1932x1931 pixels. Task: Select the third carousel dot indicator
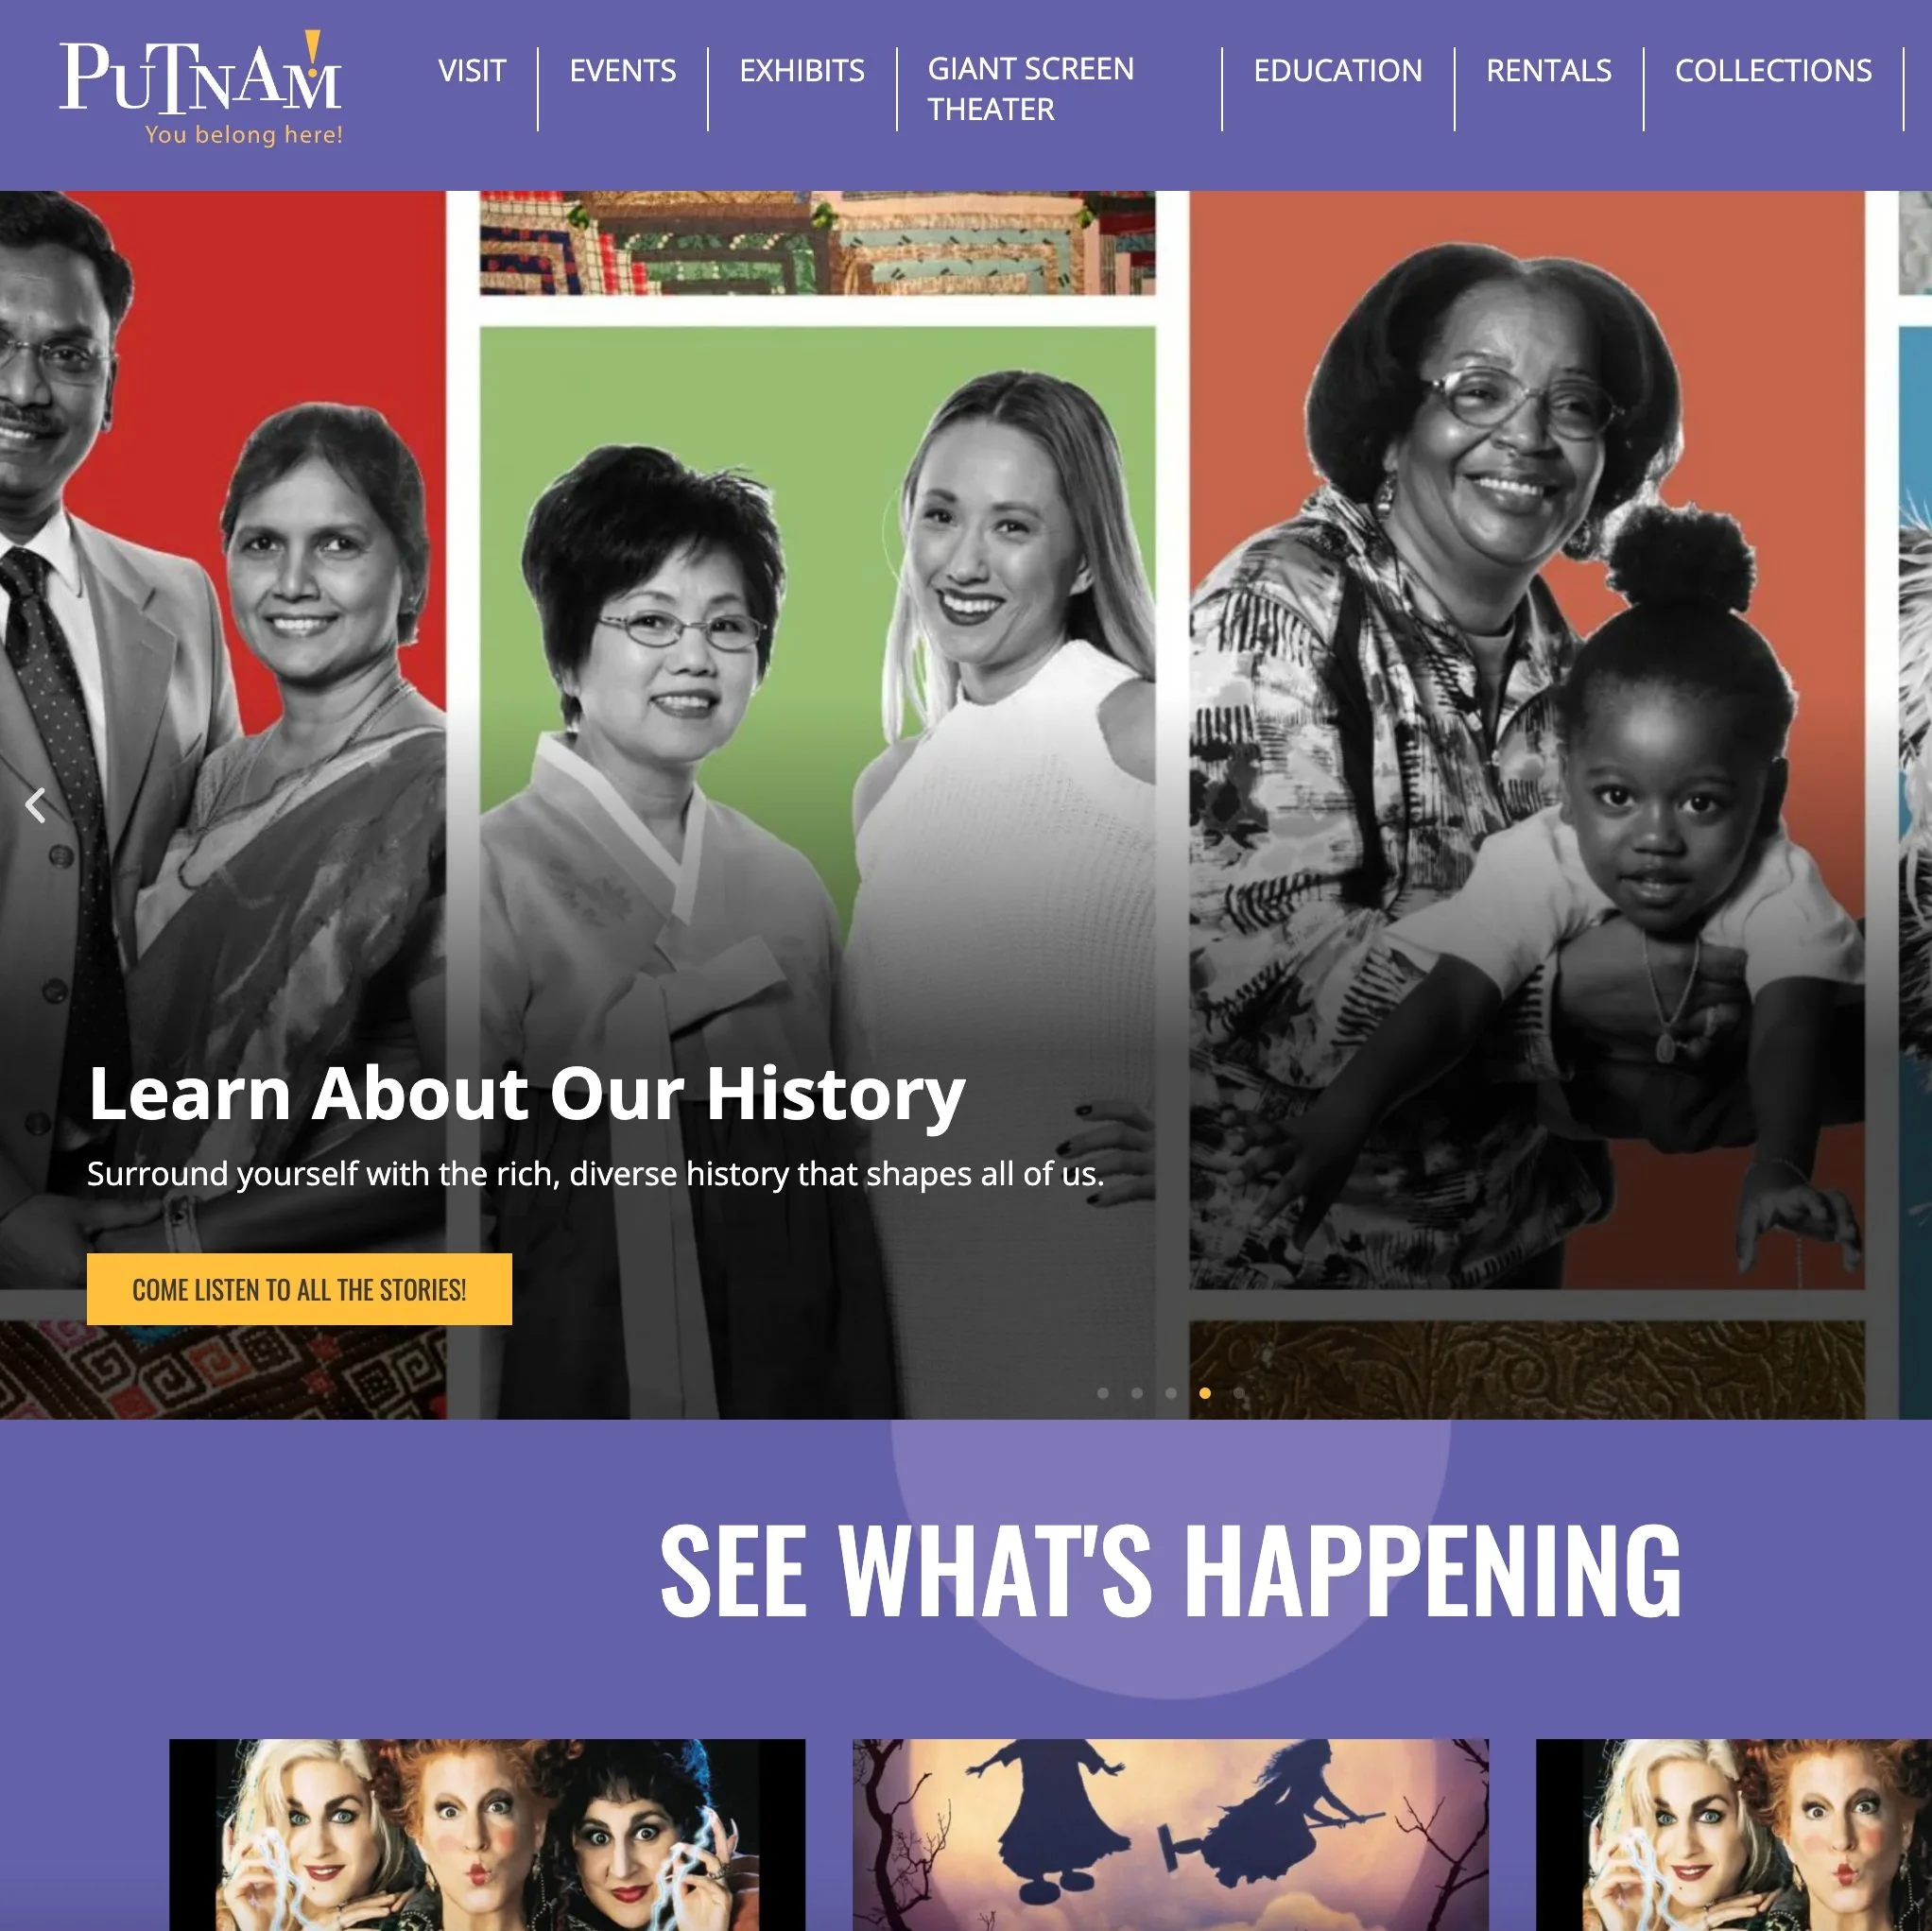point(1171,1393)
